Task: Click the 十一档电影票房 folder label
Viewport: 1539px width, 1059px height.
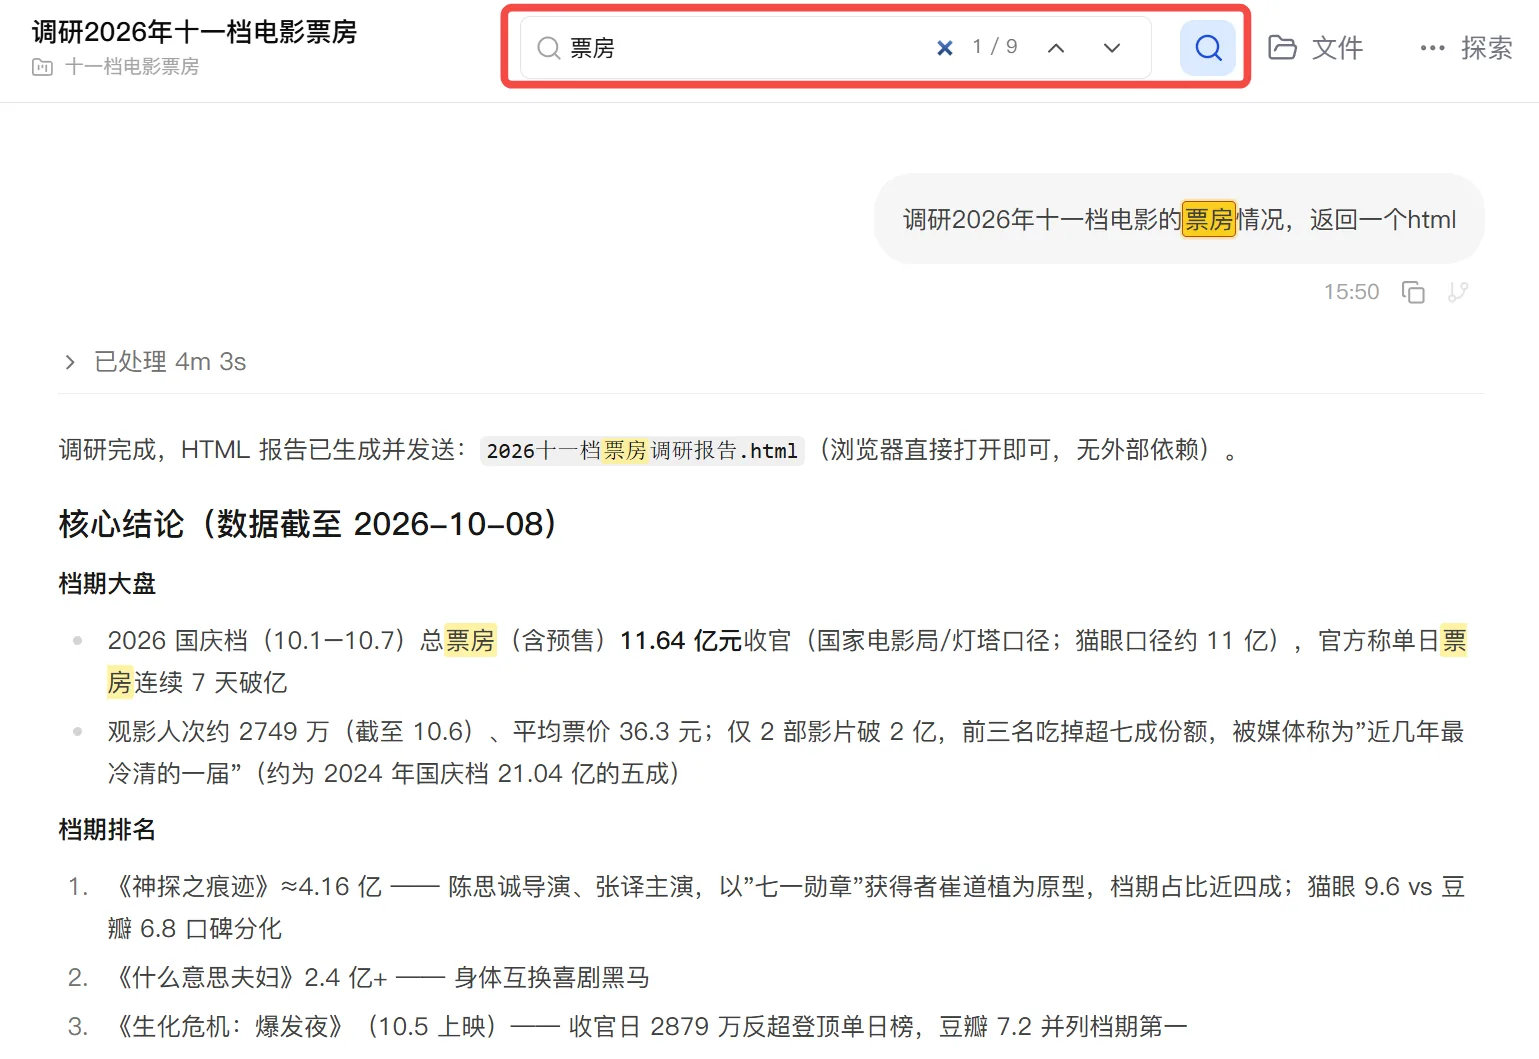Action: click(132, 67)
